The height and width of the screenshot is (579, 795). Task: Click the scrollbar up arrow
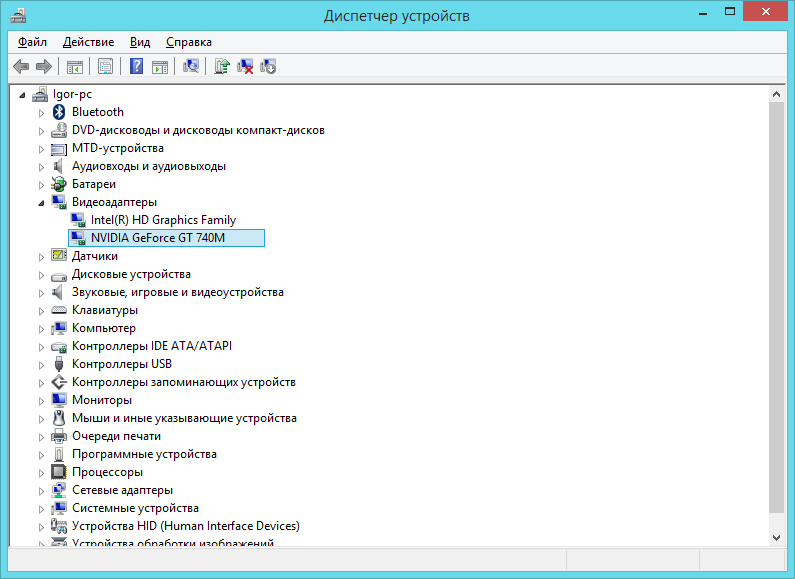(776, 94)
